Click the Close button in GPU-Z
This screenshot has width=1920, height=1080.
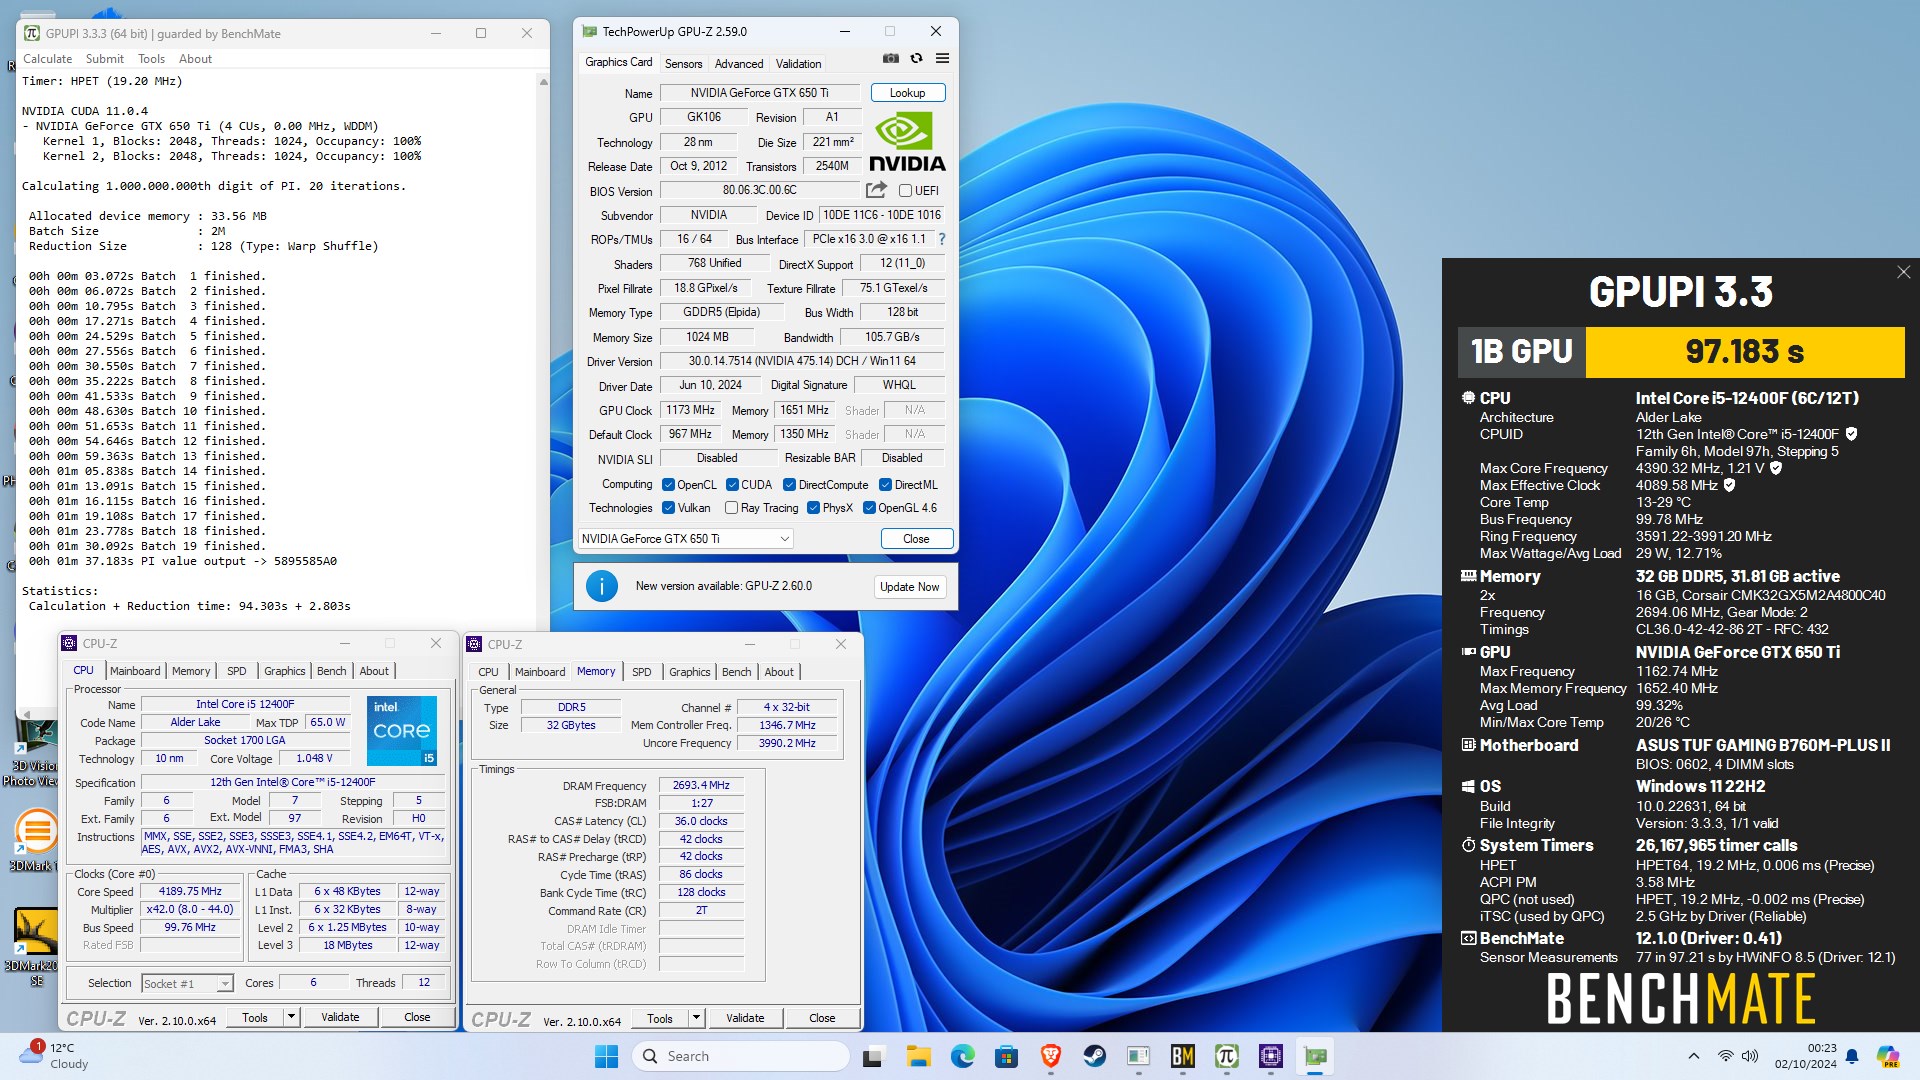pos(916,539)
